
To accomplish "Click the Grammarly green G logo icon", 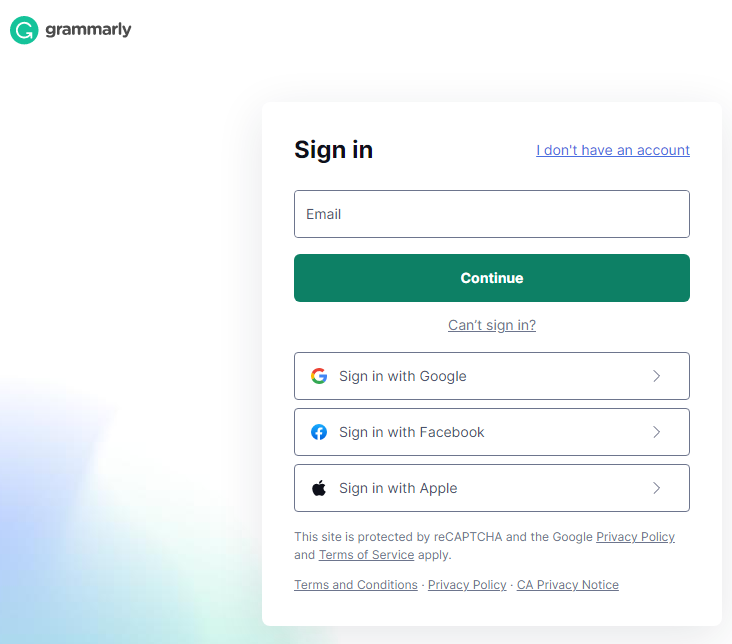I will pos(24,30).
